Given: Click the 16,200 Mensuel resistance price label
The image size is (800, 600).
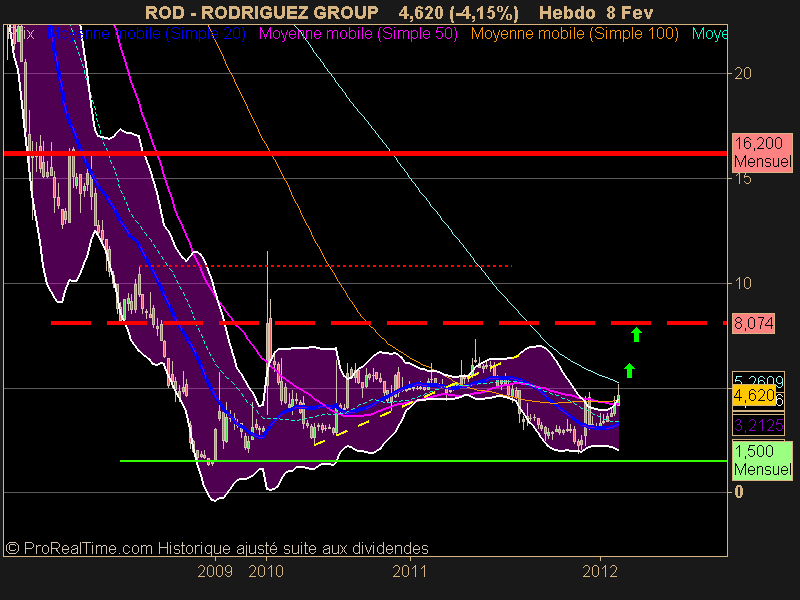Looking at the screenshot, I should (763, 153).
